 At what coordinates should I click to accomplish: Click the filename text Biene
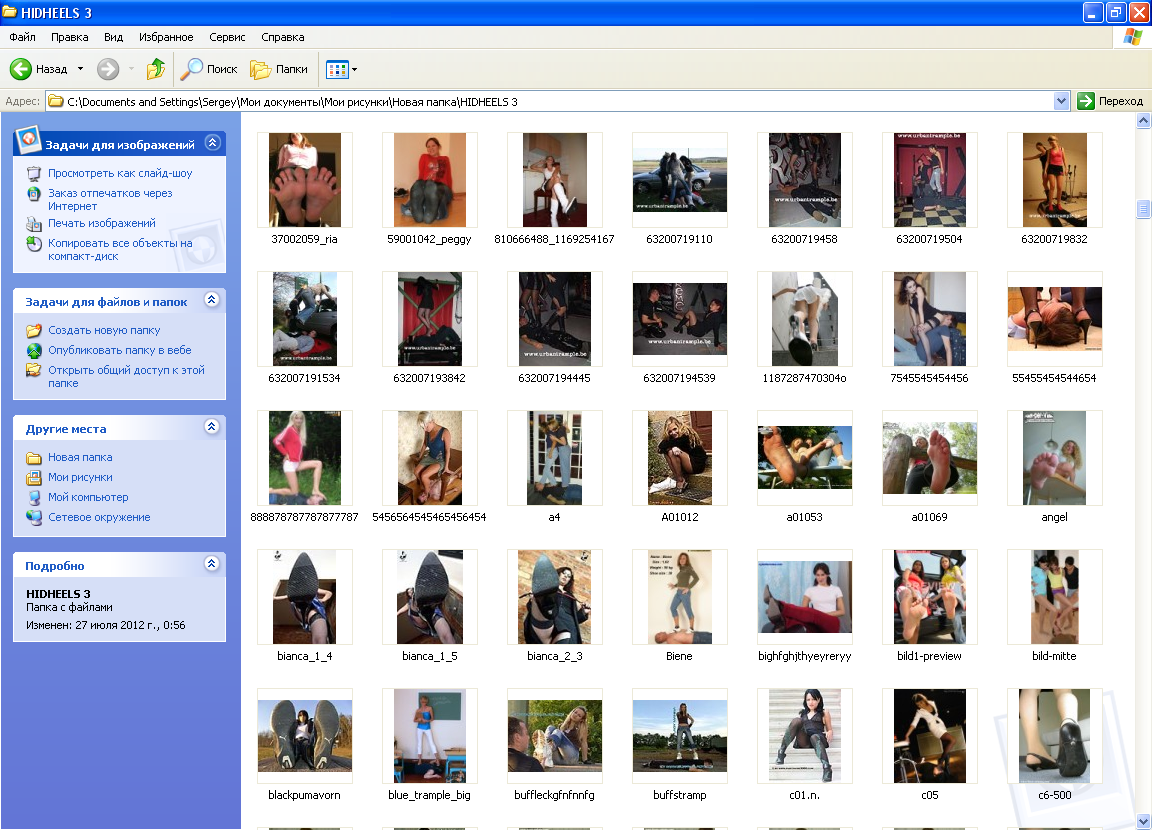click(680, 656)
